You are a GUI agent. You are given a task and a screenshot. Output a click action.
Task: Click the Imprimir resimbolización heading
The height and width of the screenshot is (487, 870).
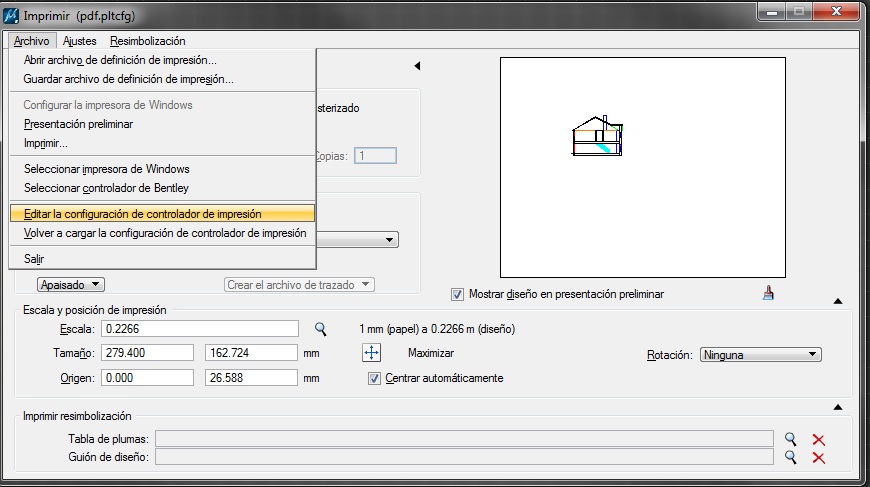click(x=77, y=416)
